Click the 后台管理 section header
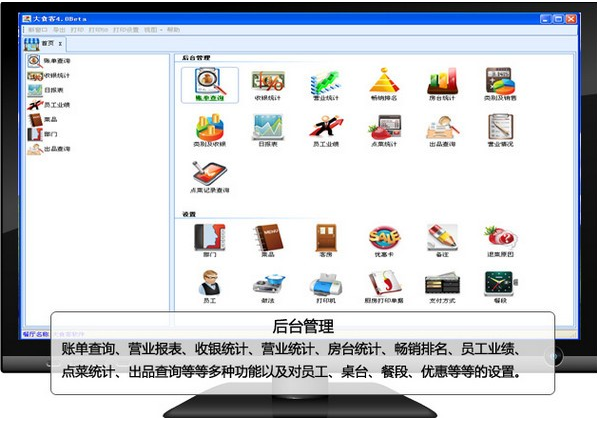 click(x=196, y=58)
